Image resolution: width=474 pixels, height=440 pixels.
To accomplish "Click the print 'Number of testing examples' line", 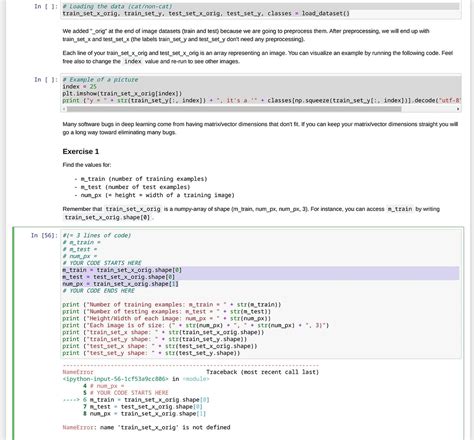I will click(x=166, y=312).
